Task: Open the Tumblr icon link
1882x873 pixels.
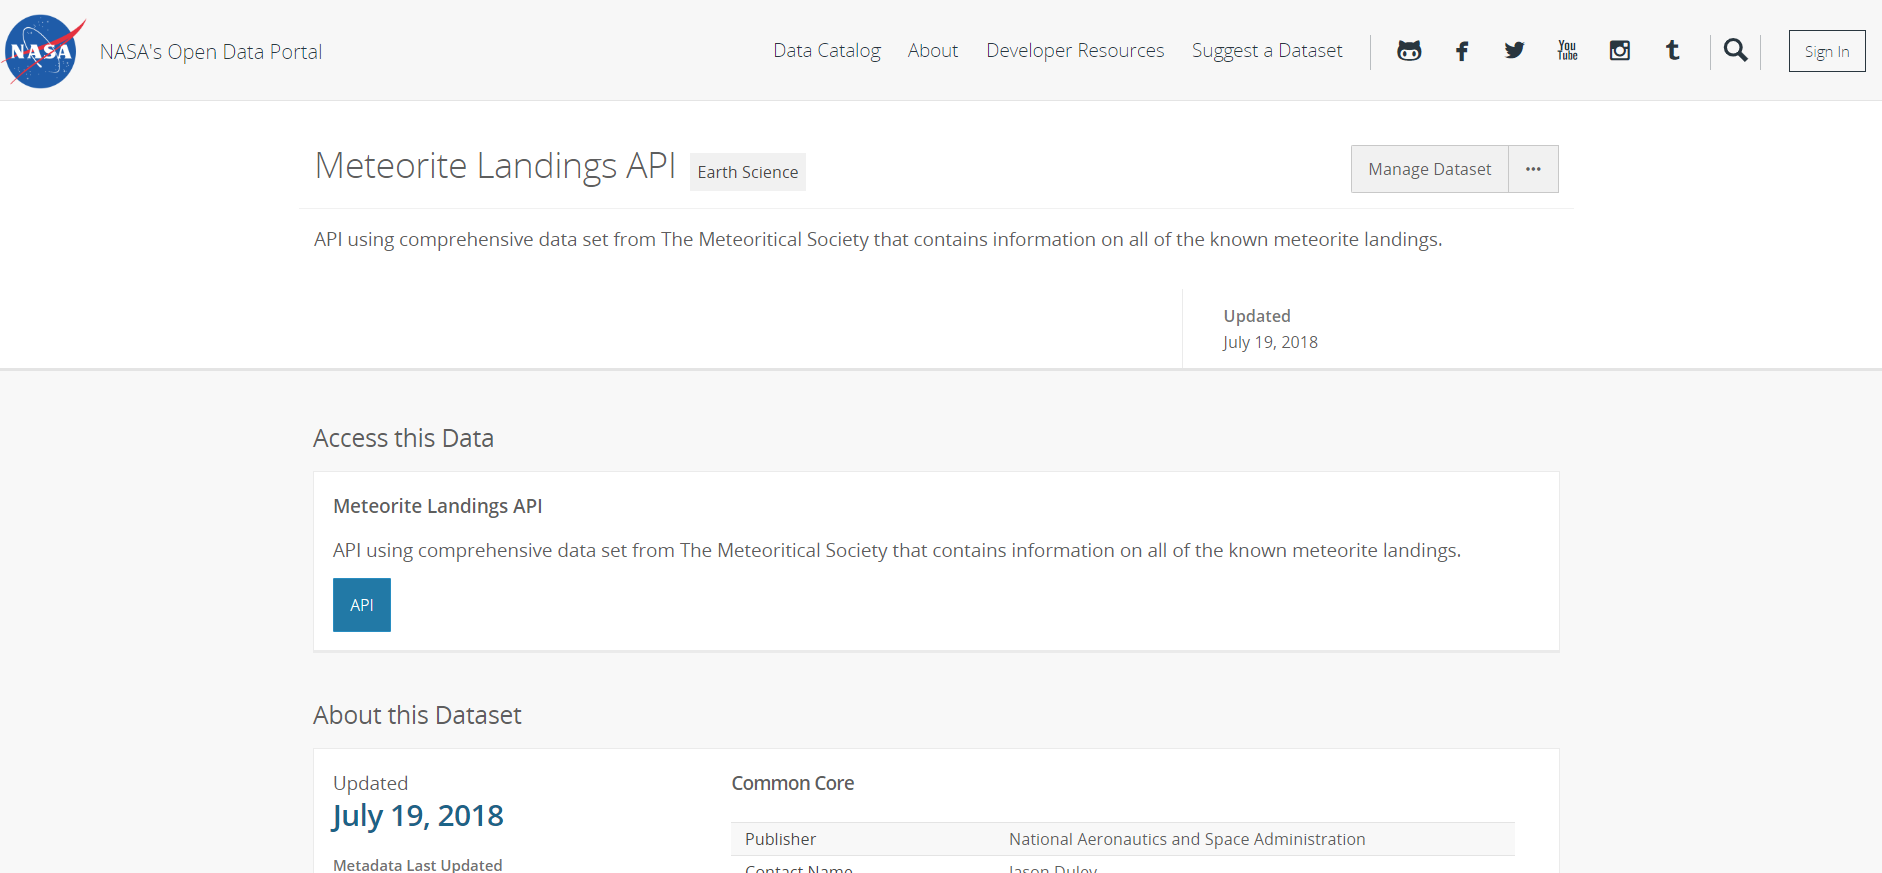Action: (x=1672, y=51)
